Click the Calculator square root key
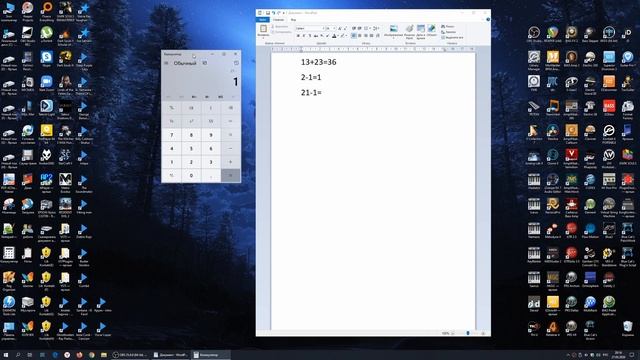Viewport: 640px width, 360px height. click(x=211, y=121)
